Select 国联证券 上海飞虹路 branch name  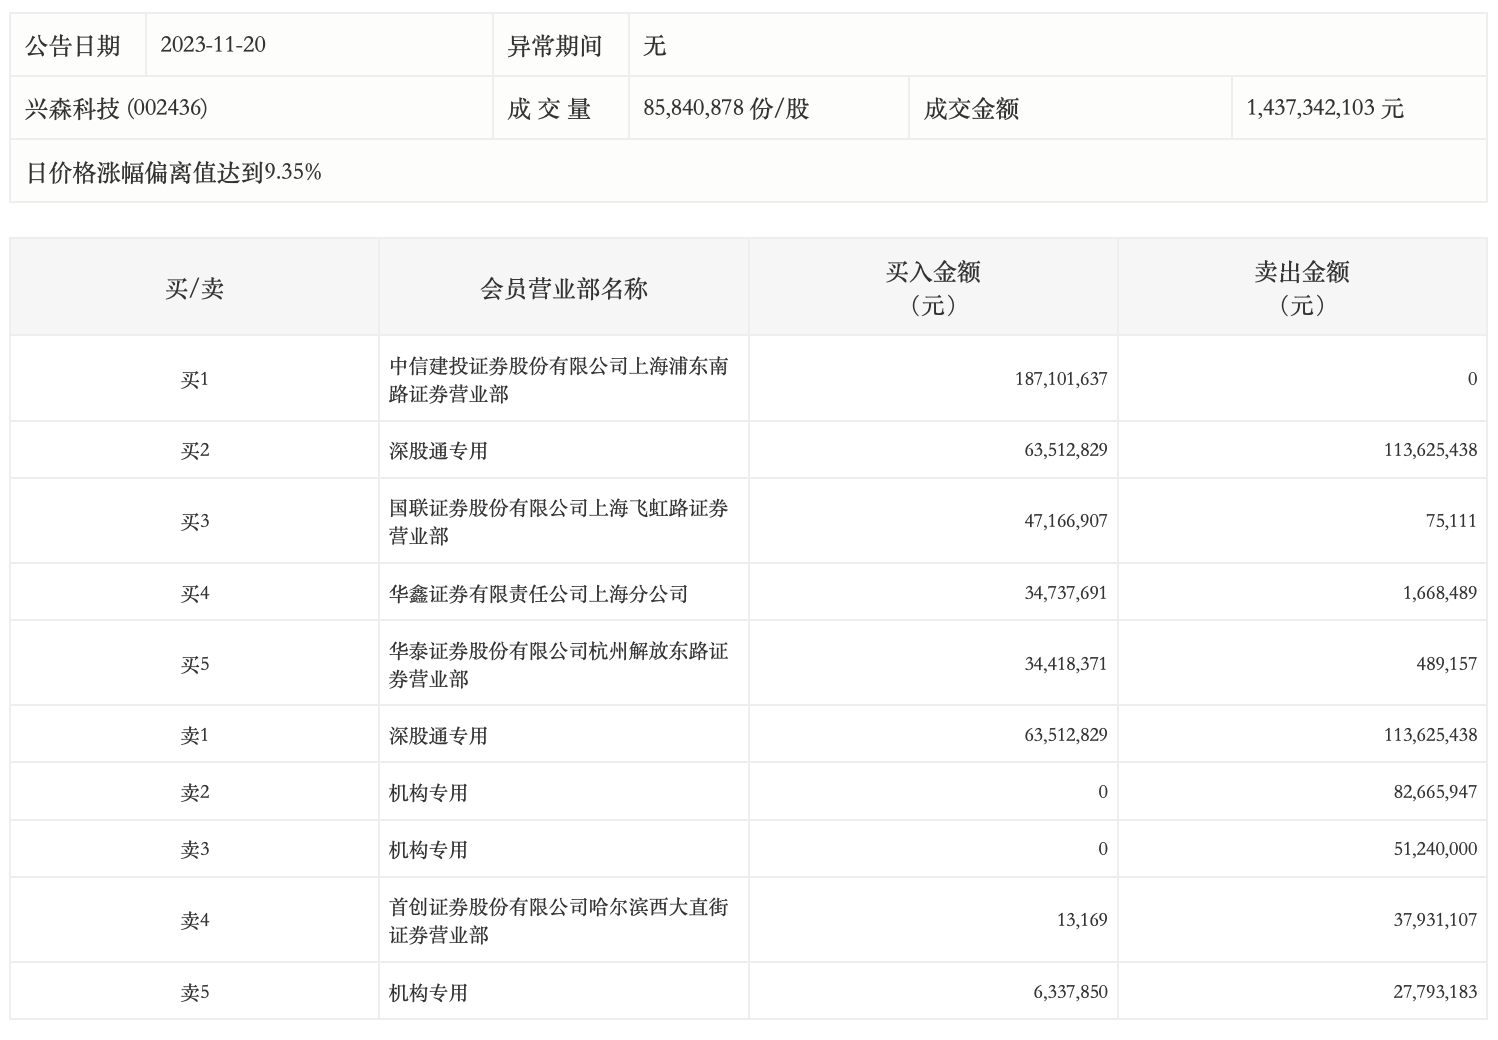[558, 522]
